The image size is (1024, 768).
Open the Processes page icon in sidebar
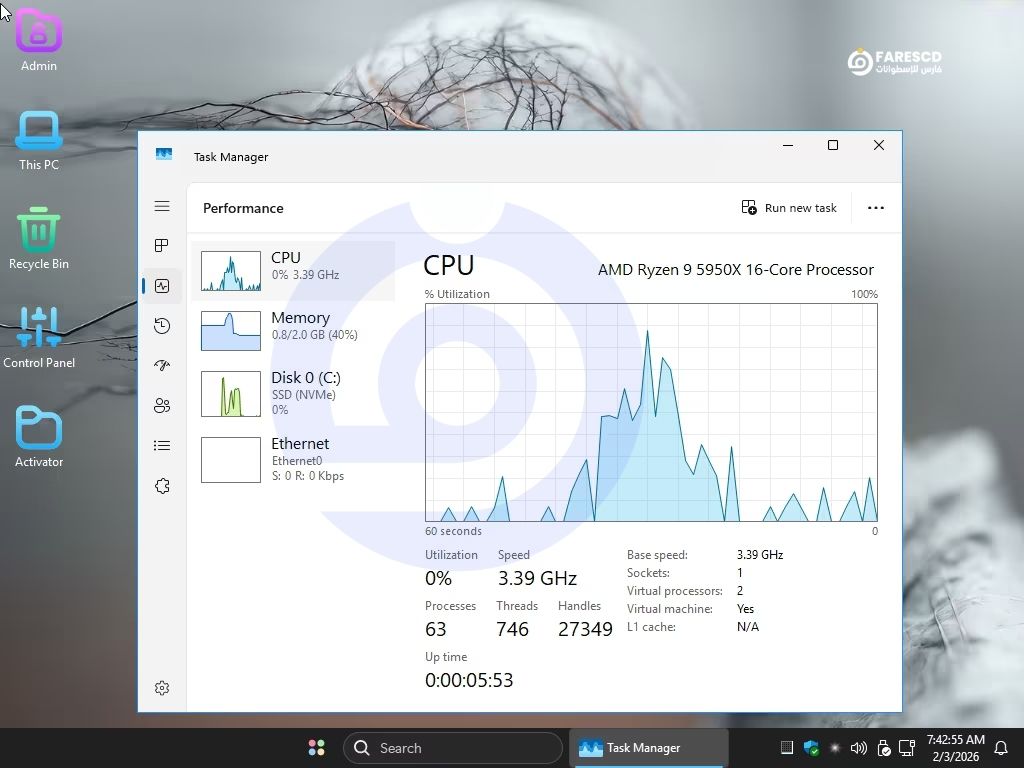coord(162,246)
